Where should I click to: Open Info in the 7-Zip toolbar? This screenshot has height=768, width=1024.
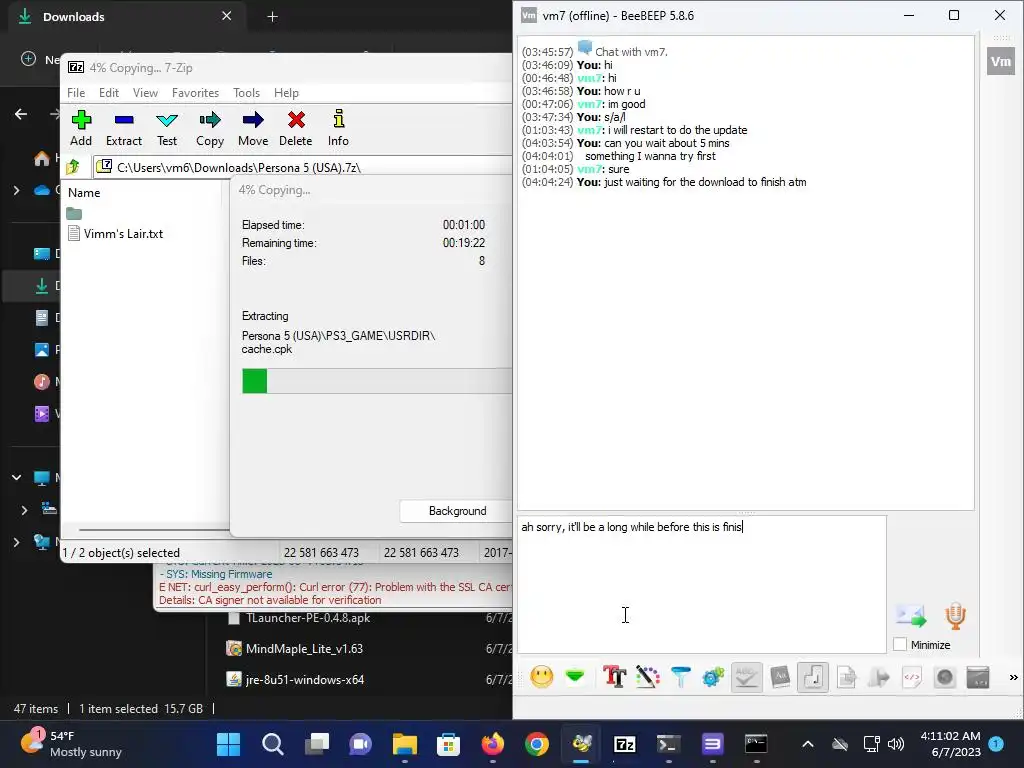click(x=338, y=128)
